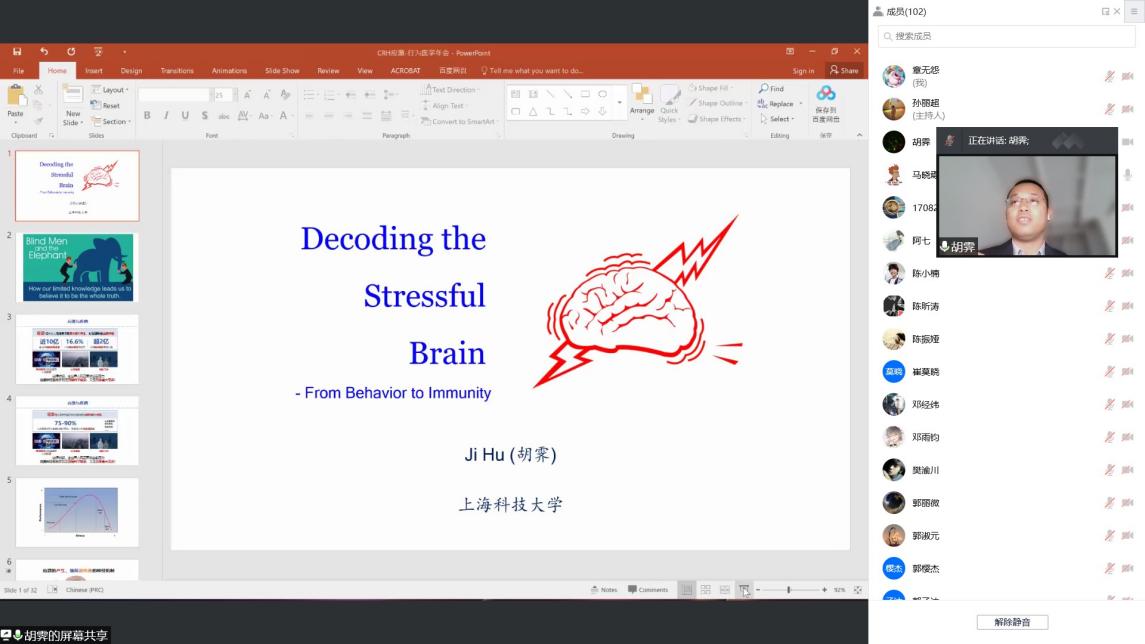Click the Paste icon in Clipboard group

pos(16,100)
